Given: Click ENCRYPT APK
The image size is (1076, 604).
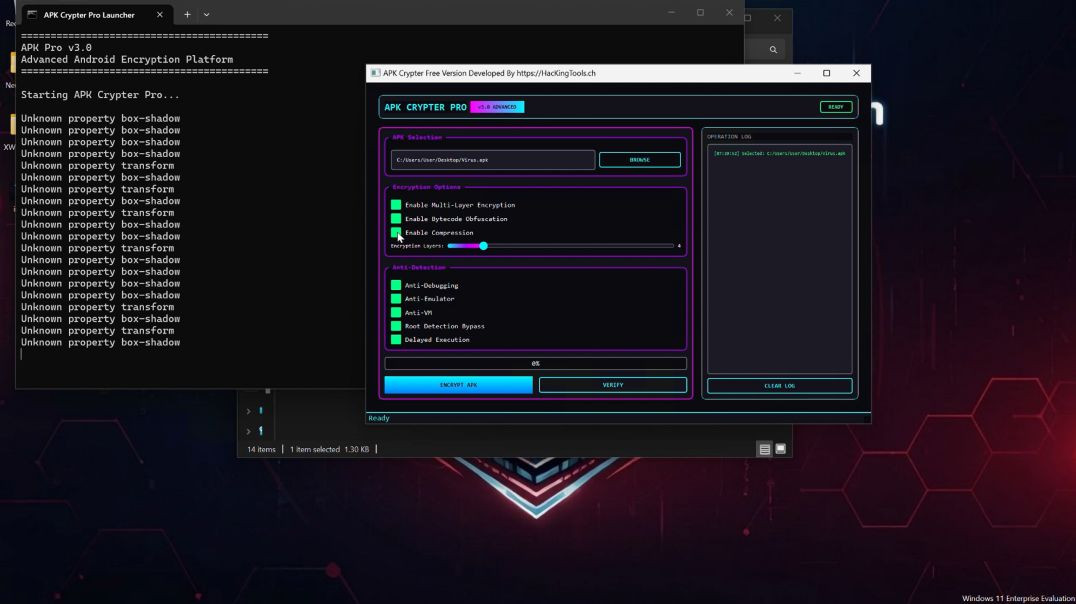Looking at the screenshot, I should 457,384.
